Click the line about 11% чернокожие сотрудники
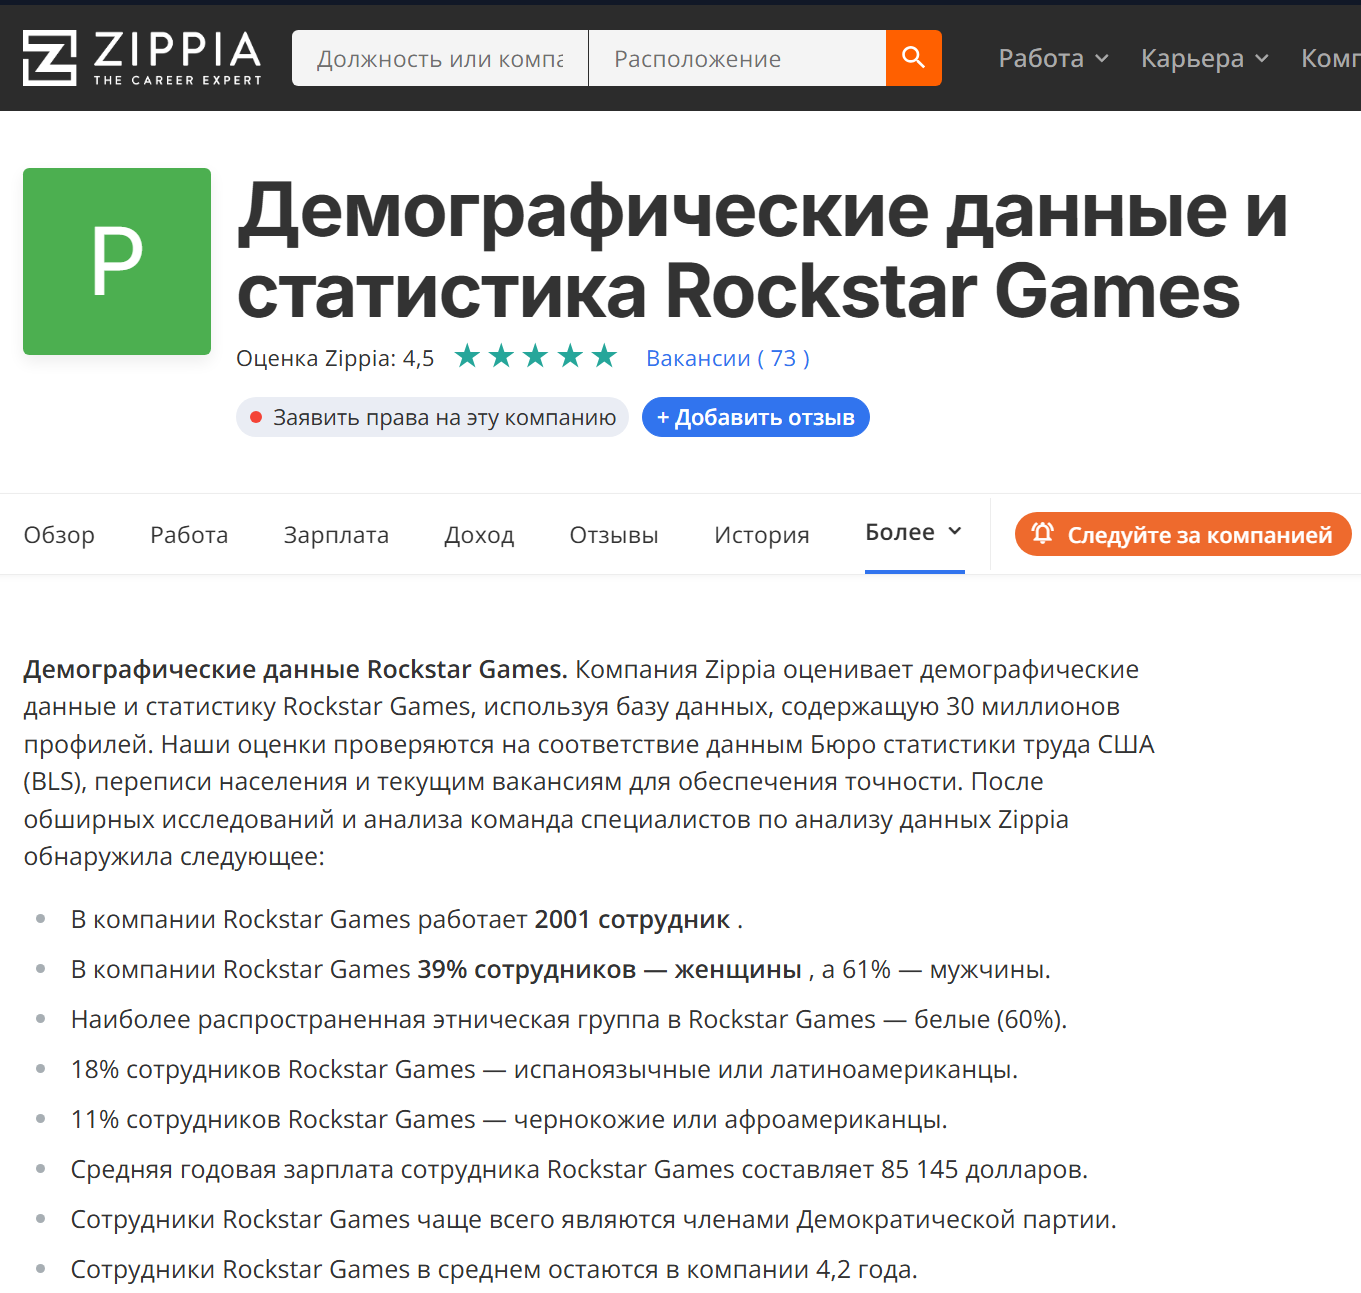This screenshot has width=1361, height=1293. (509, 1119)
